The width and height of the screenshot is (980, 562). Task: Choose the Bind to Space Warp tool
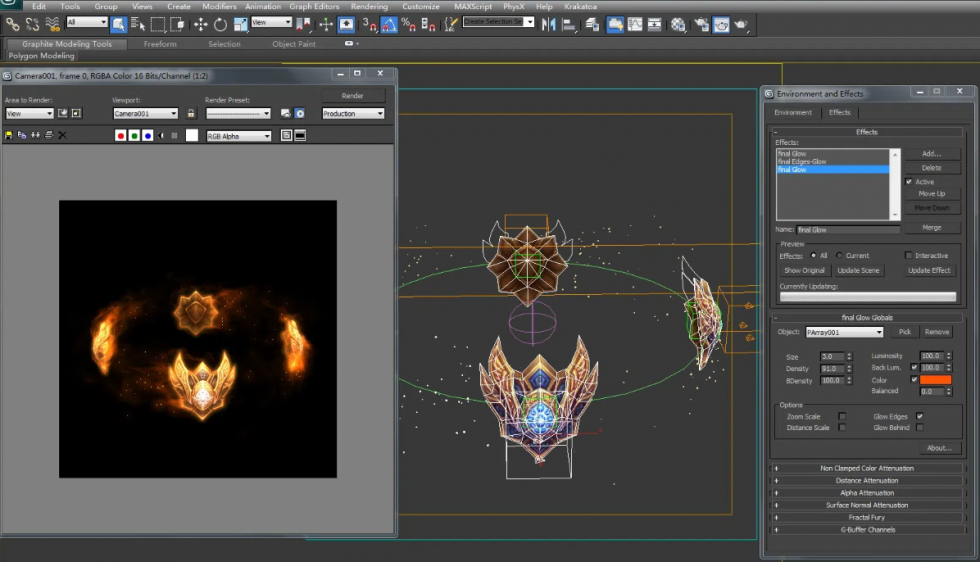pyautogui.click(x=53, y=24)
